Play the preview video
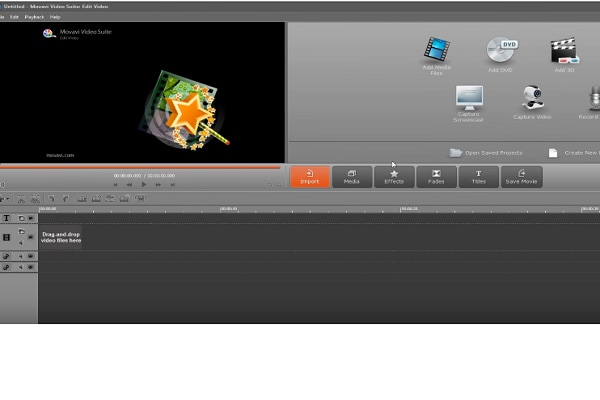 tap(144, 184)
